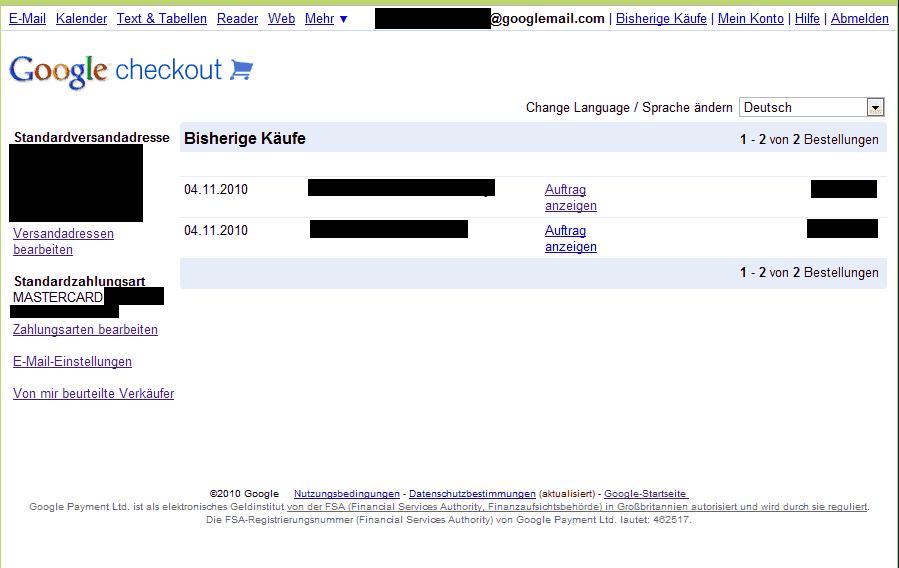Image resolution: width=899 pixels, height=568 pixels.
Task: Click the MASTERCARD payment text
Action: (x=58, y=297)
